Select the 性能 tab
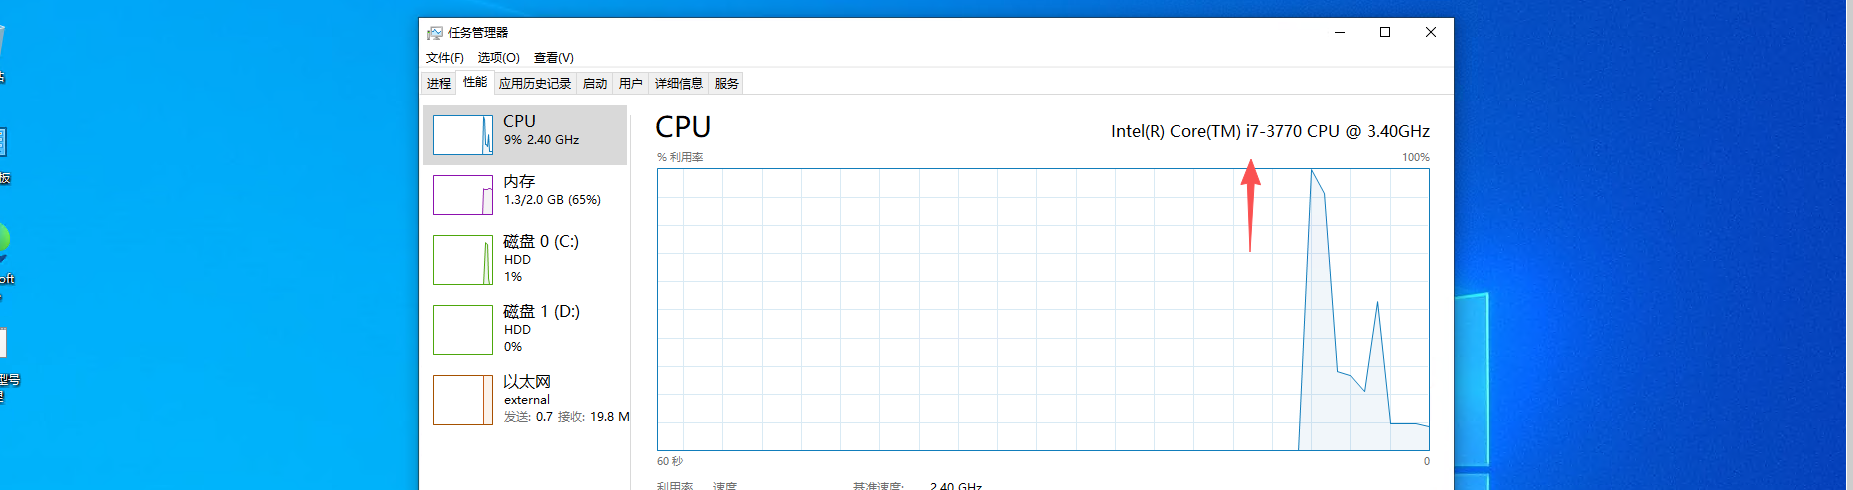The image size is (1853, 490). coord(475,82)
